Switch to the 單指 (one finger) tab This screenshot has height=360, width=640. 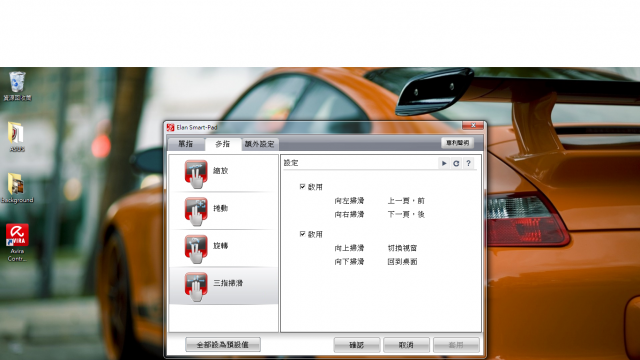pos(186,144)
